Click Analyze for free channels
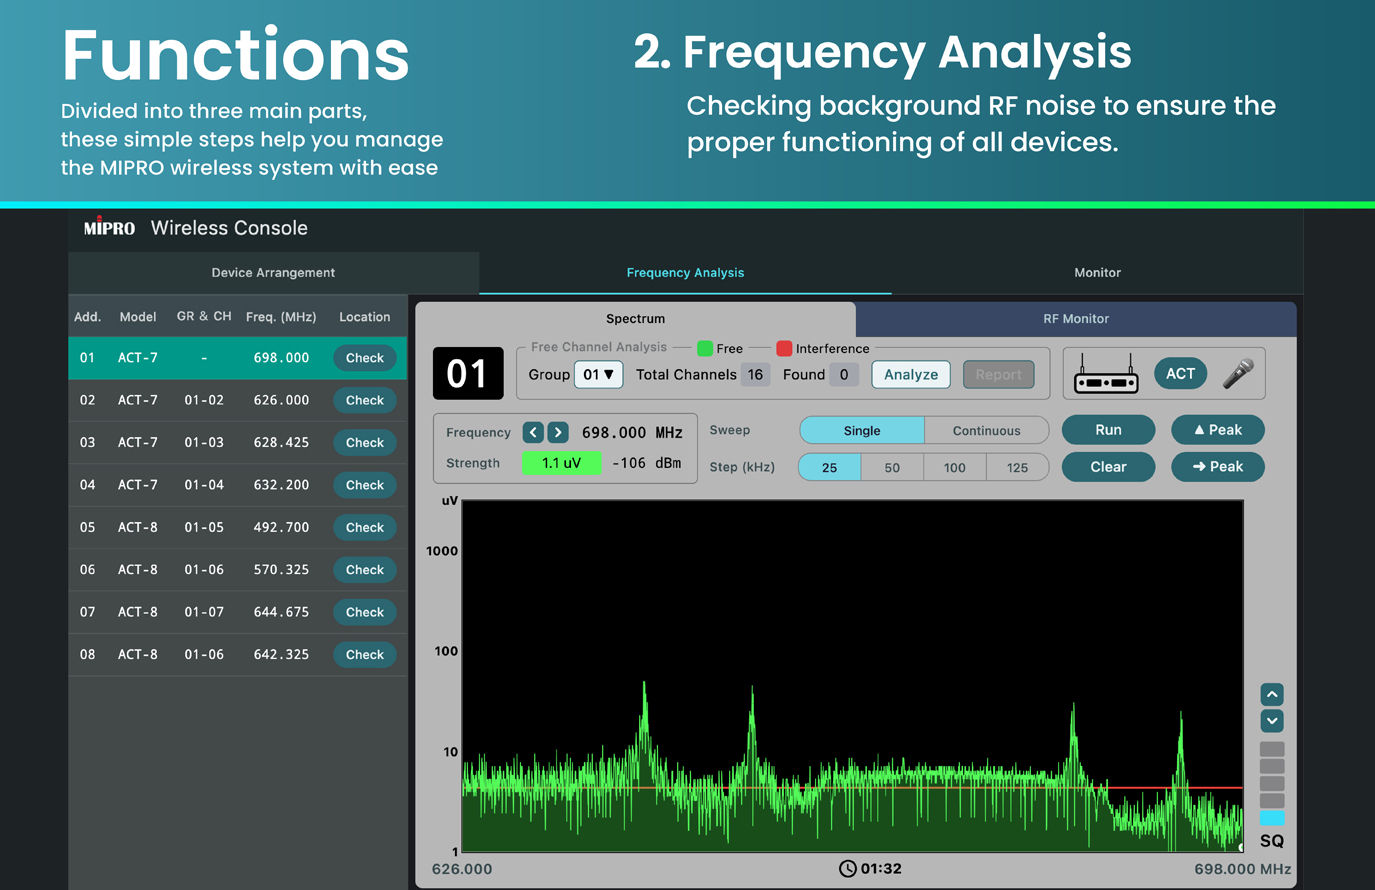Image resolution: width=1375 pixels, height=890 pixels. click(910, 375)
